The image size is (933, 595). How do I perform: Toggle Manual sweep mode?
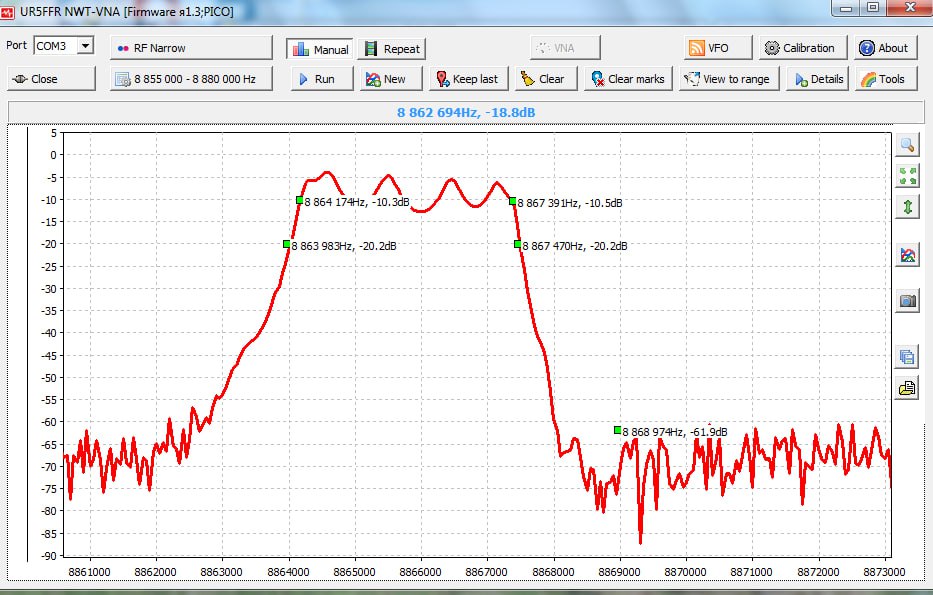320,49
